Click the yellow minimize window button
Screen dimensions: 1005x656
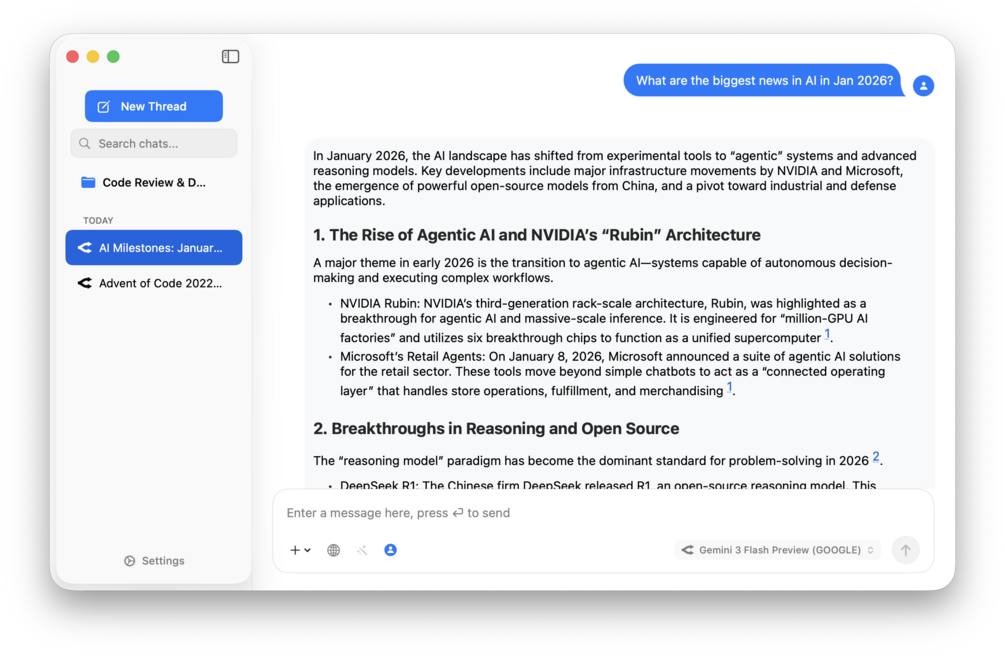tap(93, 57)
